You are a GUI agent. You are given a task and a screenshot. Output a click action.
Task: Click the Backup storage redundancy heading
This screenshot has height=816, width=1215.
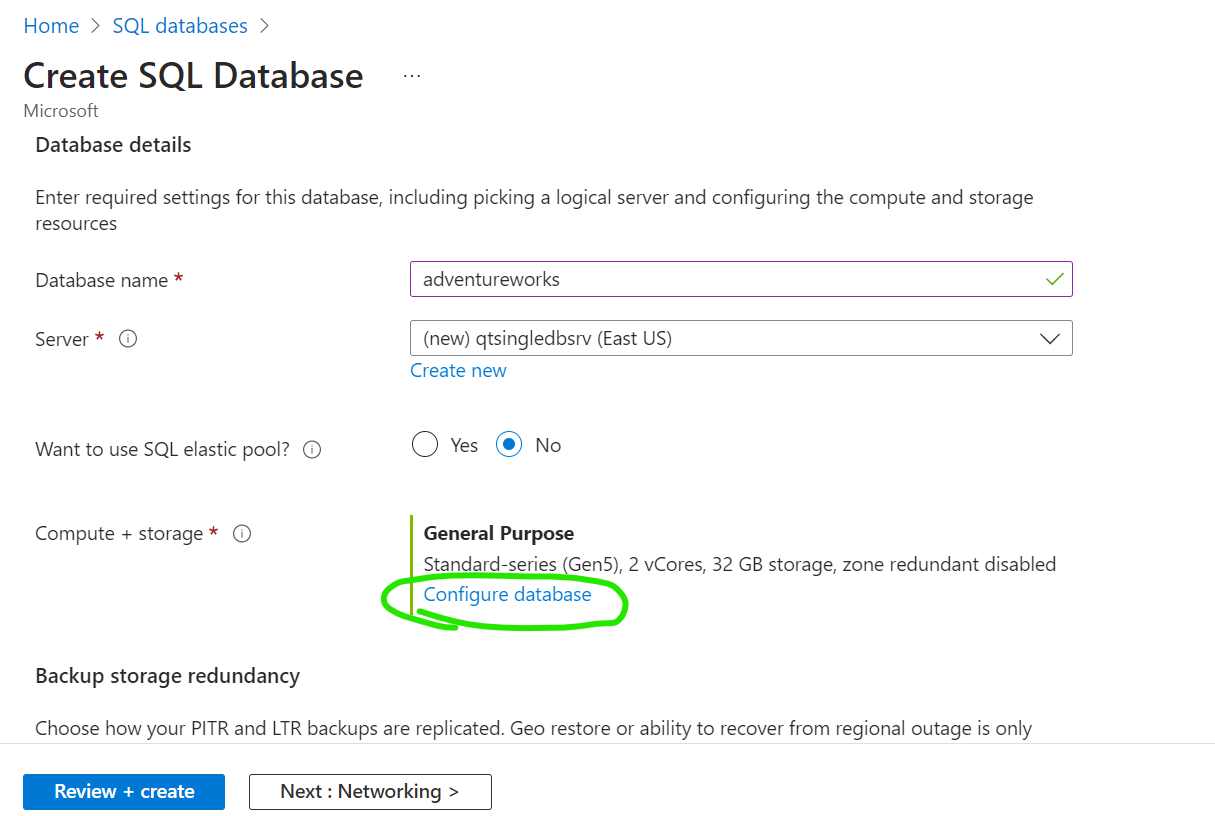point(167,676)
